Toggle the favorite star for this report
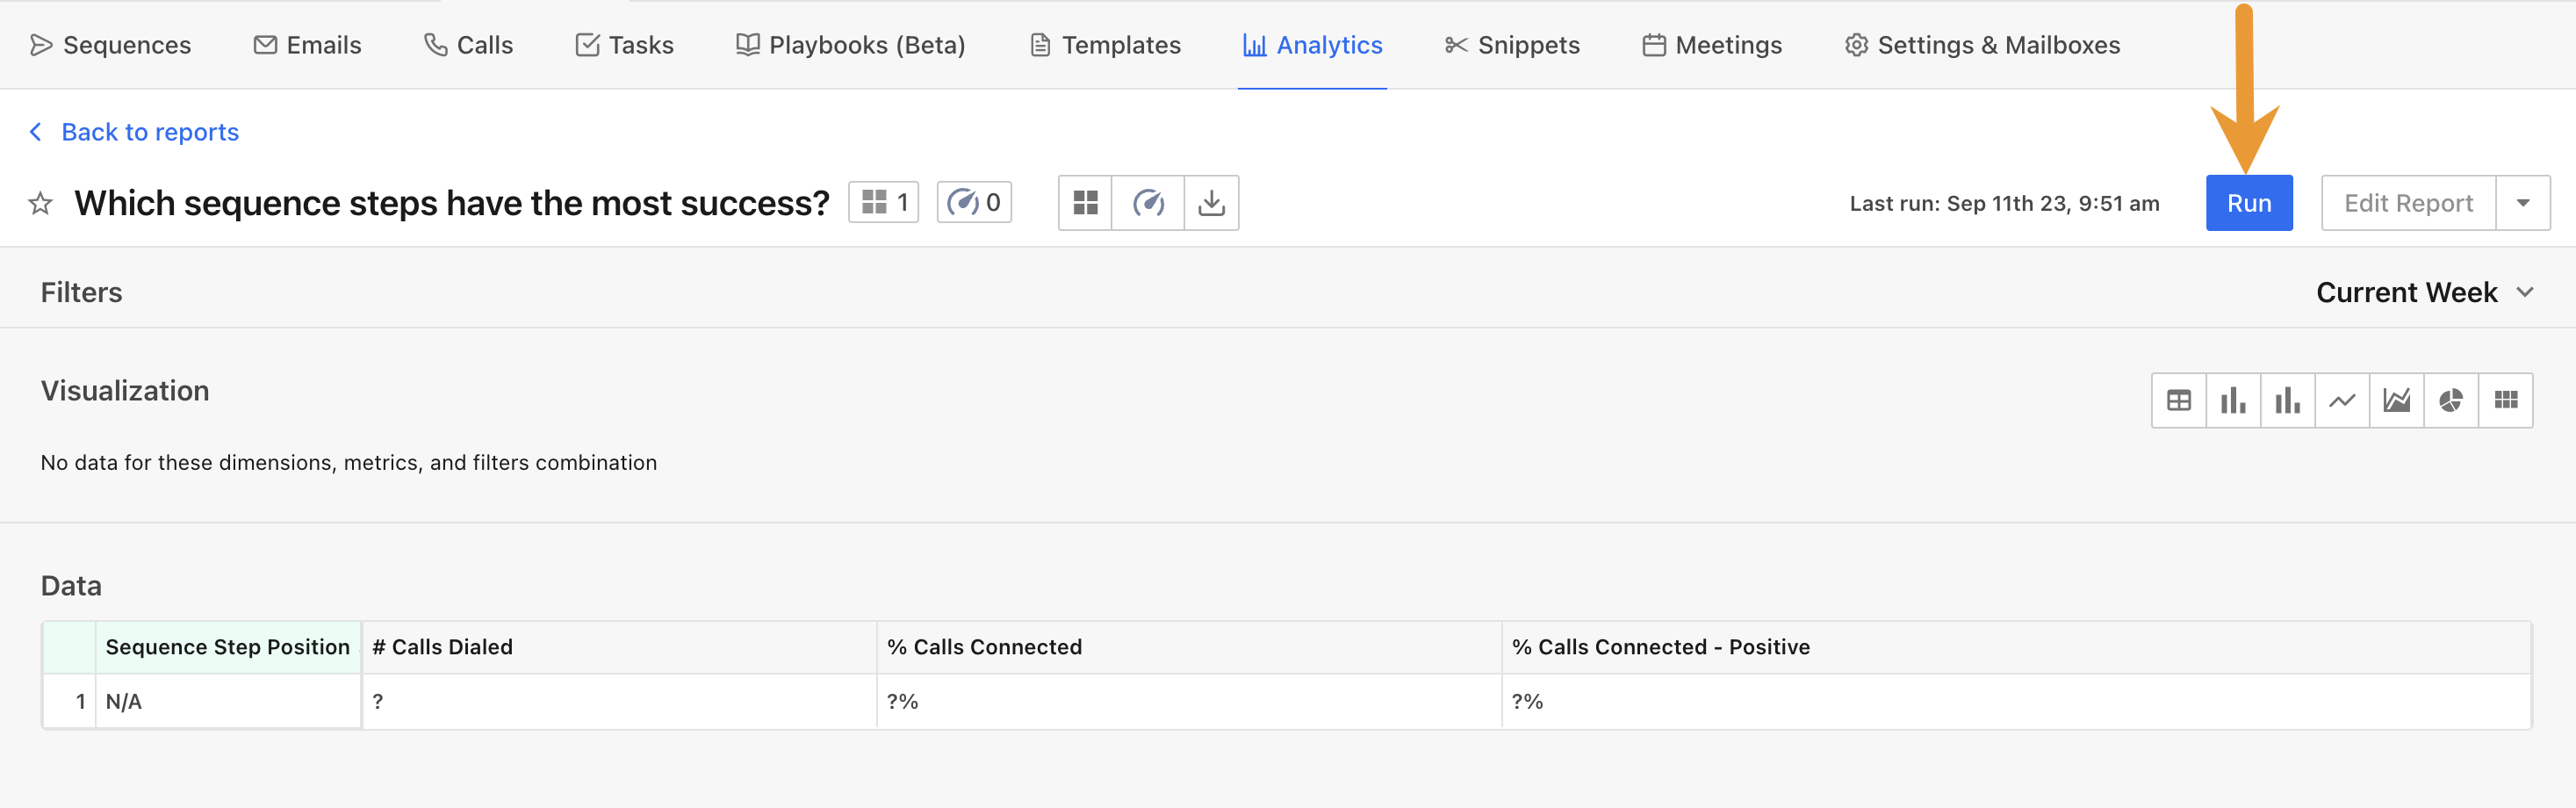 (40, 203)
